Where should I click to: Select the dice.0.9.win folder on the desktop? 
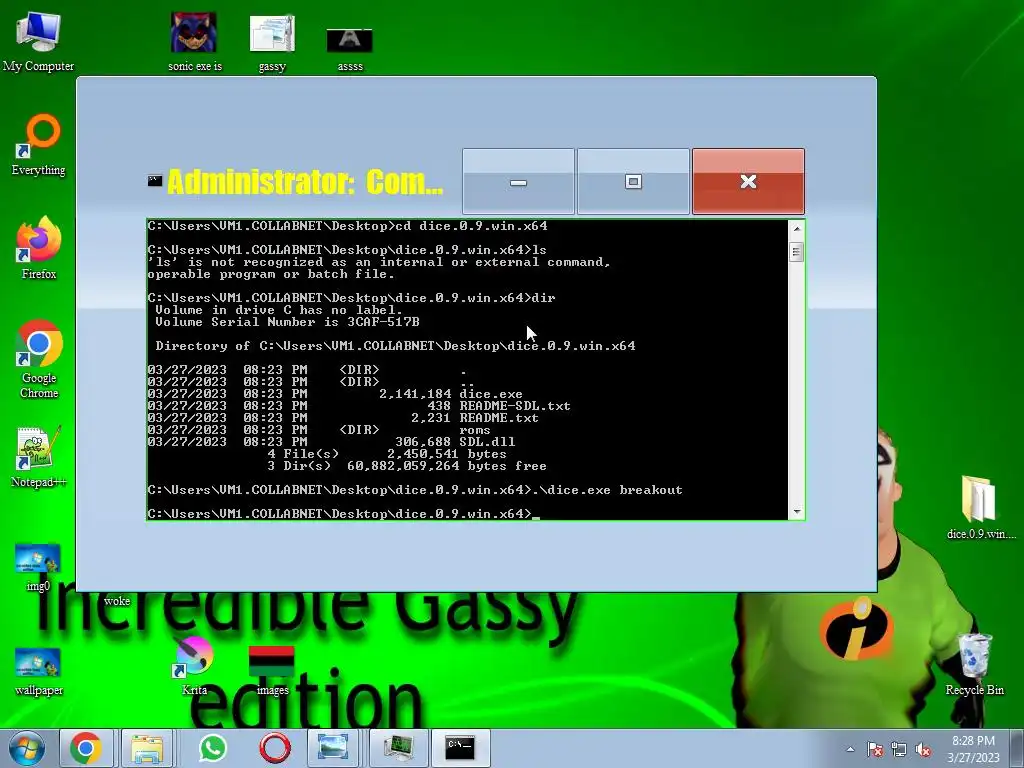[x=981, y=508]
